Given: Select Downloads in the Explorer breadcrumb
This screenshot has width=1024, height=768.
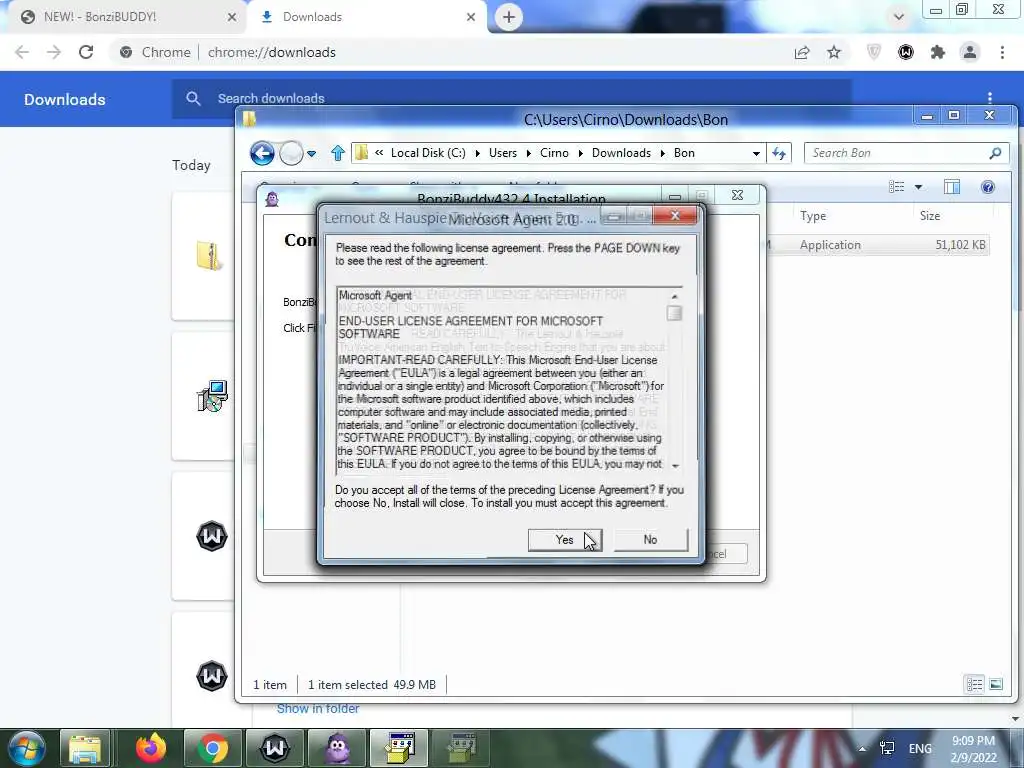Looking at the screenshot, I should [x=621, y=153].
